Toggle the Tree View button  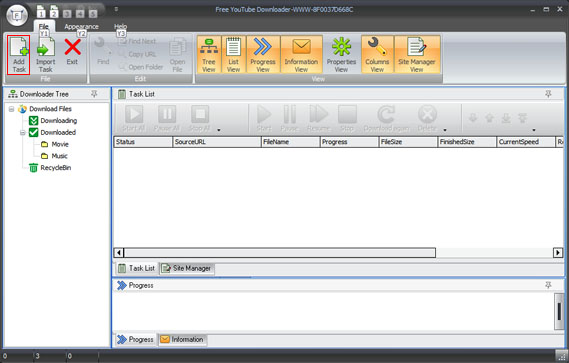209,54
